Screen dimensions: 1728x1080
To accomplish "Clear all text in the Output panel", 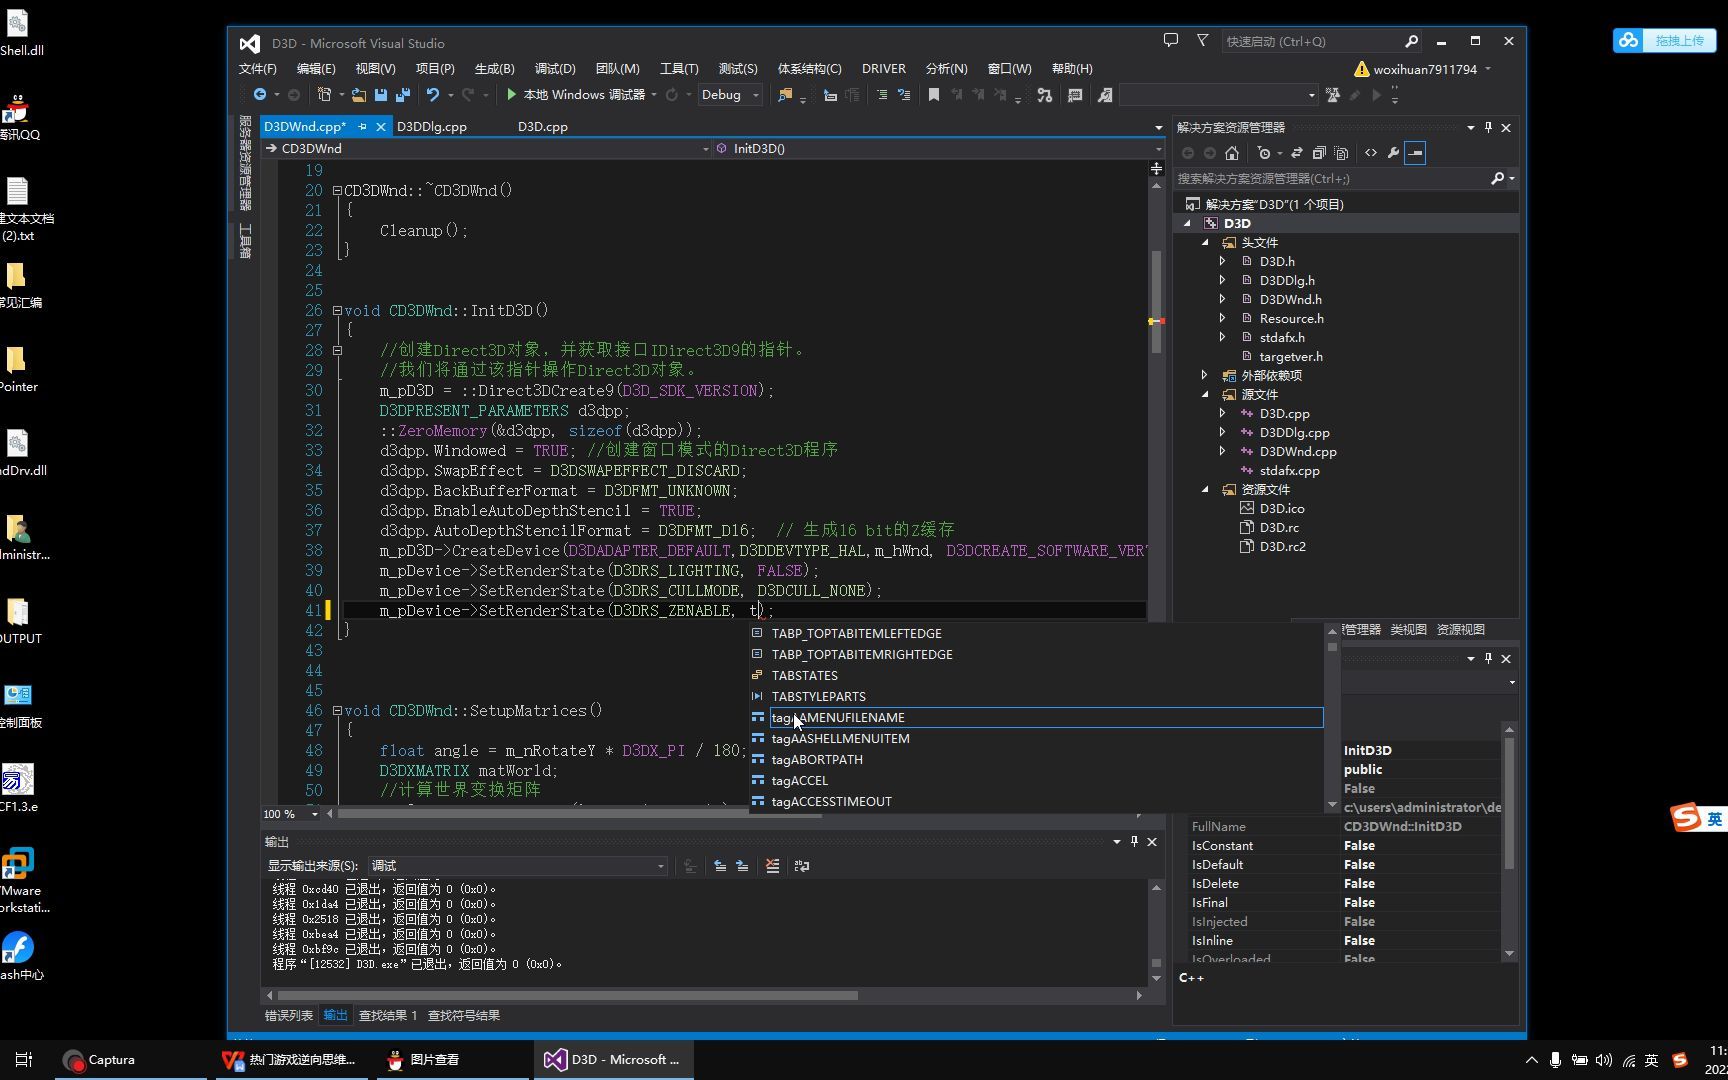I will [x=772, y=866].
